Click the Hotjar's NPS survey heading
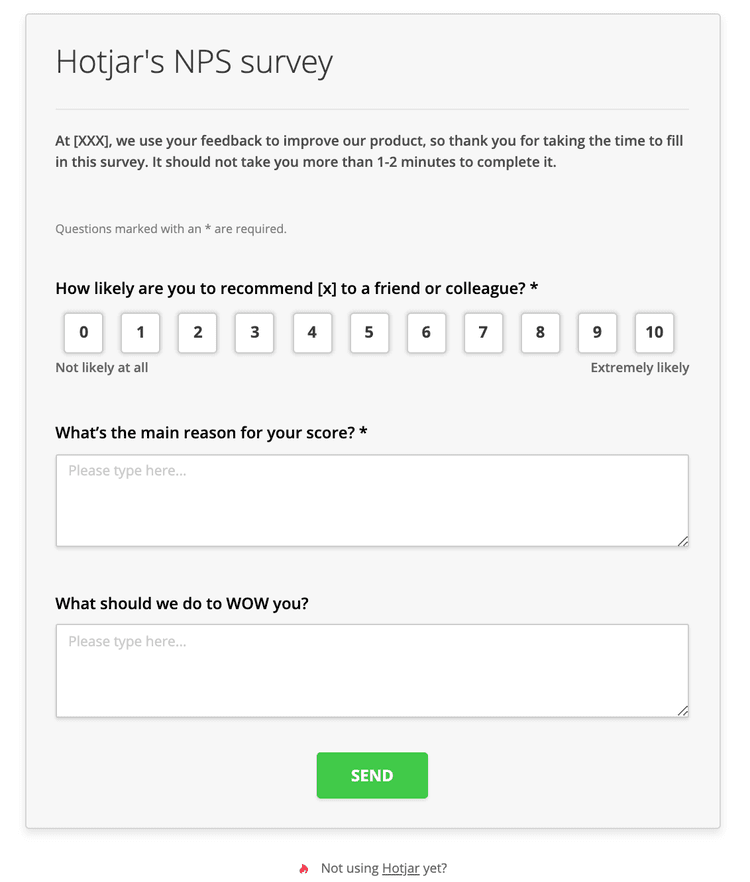The image size is (750, 882). 194,62
